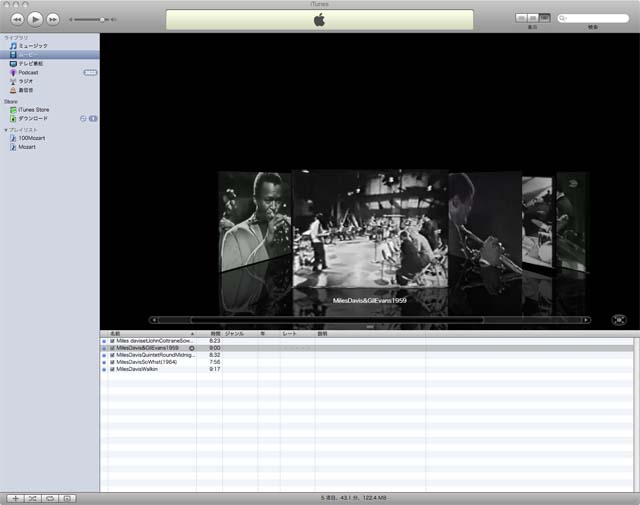Click the vertical scrollbar of track list

tap(637, 414)
